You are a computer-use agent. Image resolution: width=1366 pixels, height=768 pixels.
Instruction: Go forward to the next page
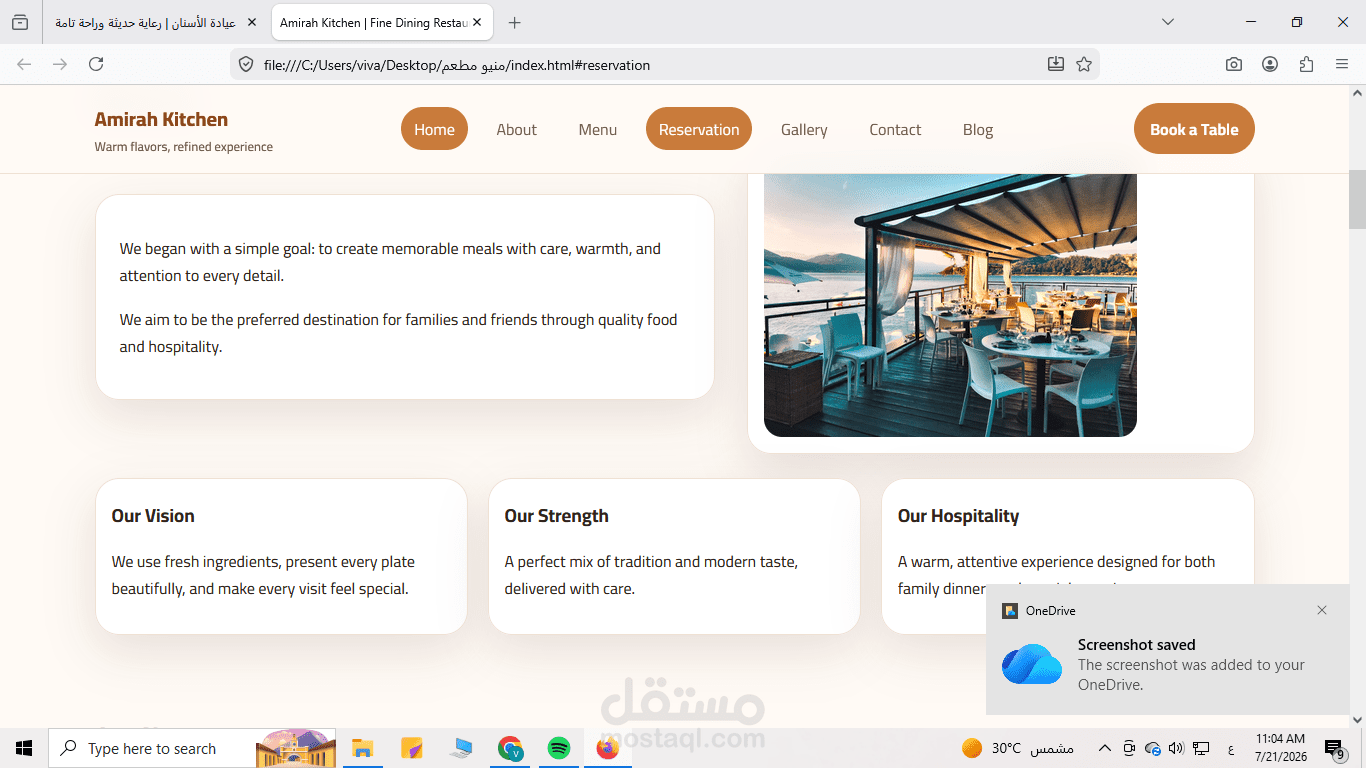[x=60, y=64]
